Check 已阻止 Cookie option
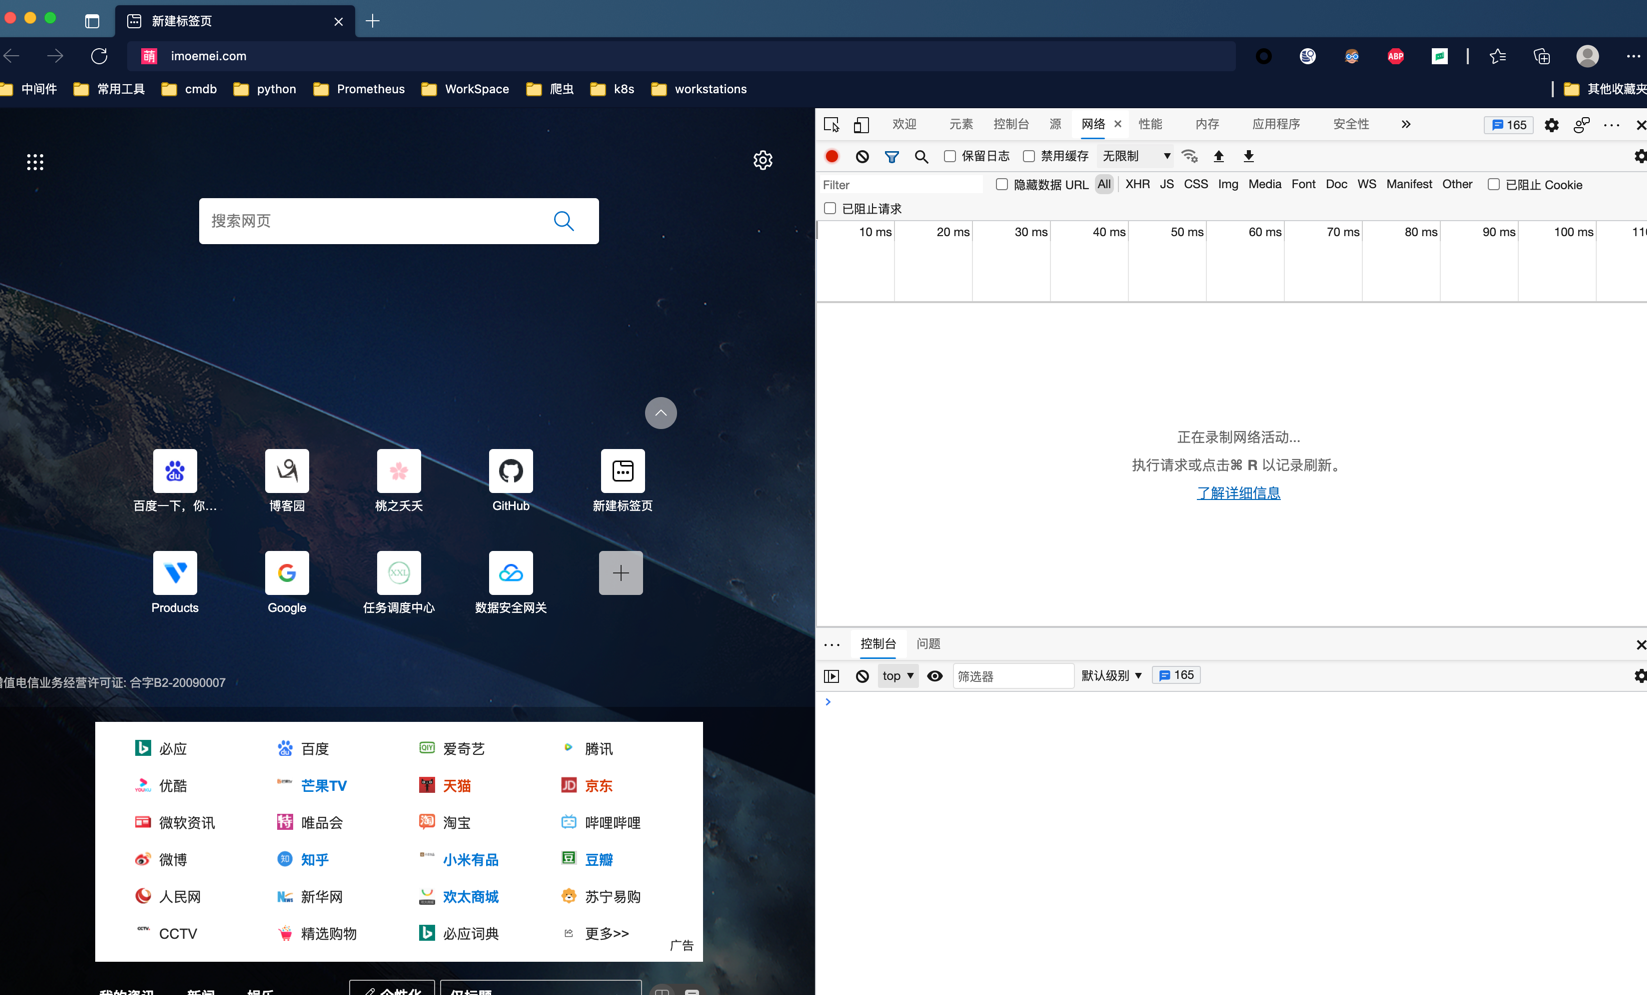 tap(1494, 184)
